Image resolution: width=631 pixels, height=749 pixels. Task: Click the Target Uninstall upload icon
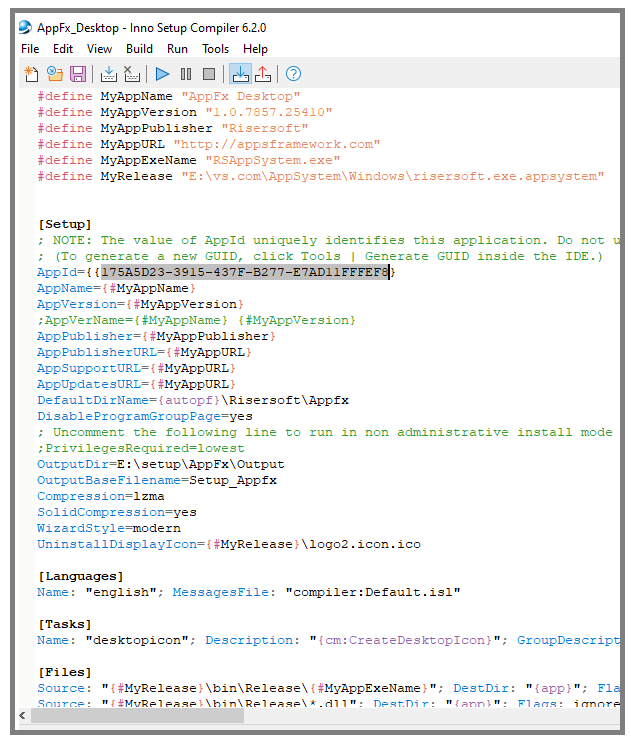263,74
